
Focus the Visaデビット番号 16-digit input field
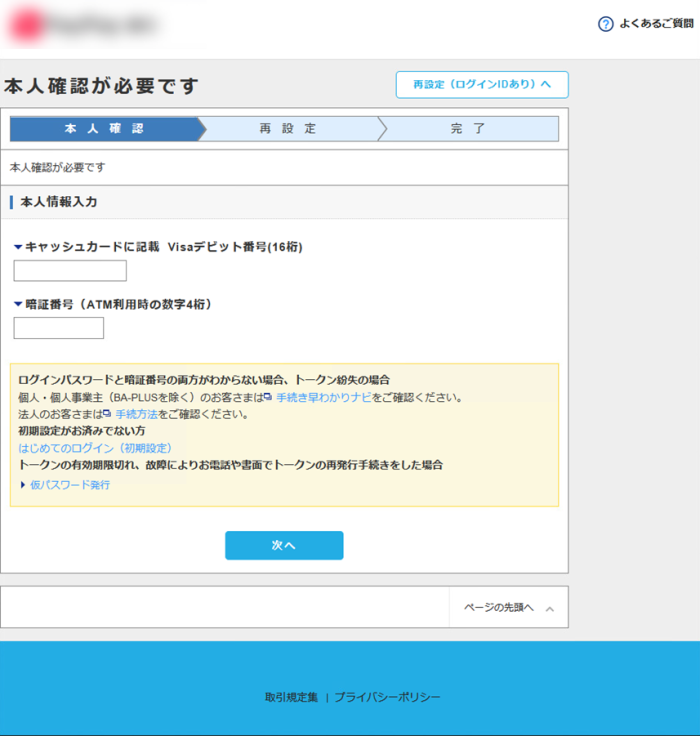point(70,271)
